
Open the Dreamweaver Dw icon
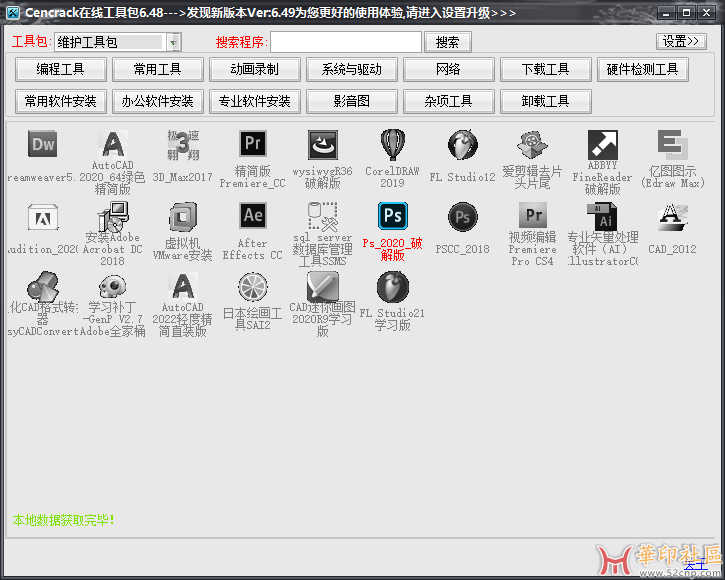coord(43,144)
